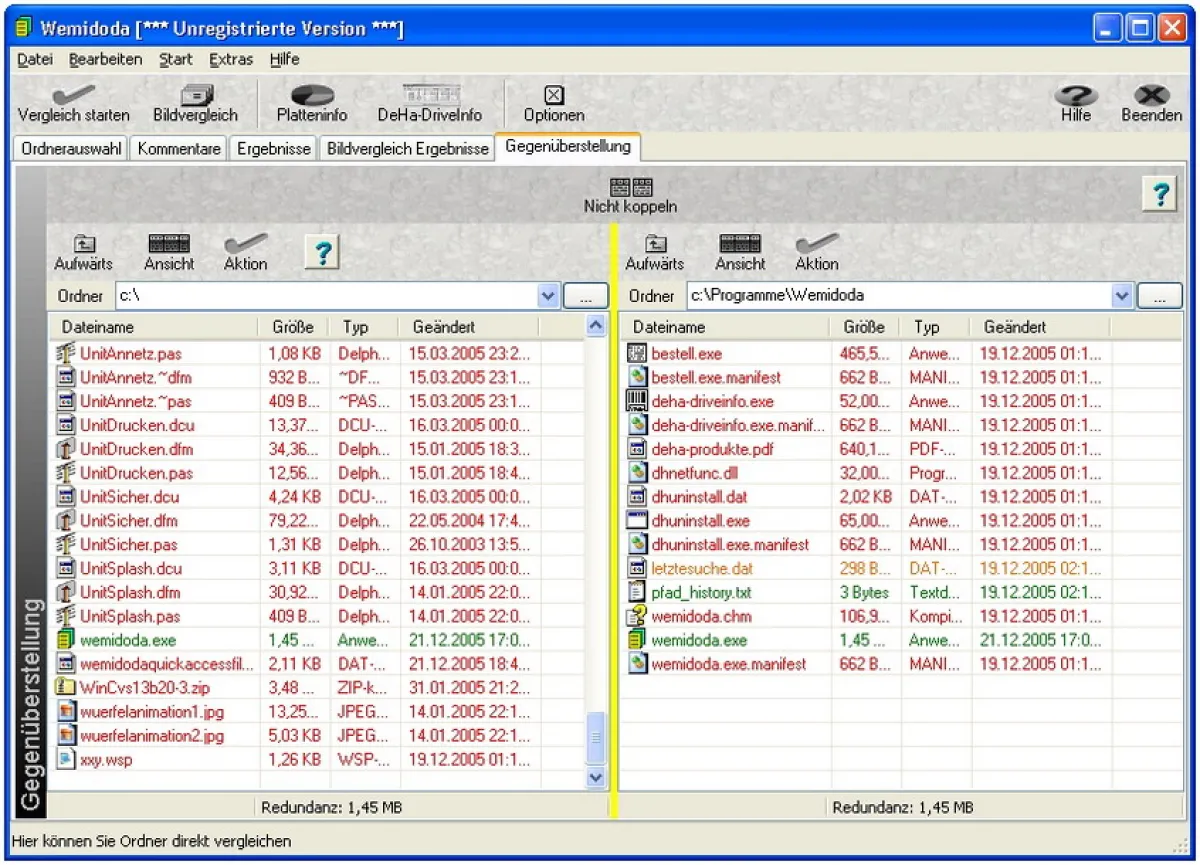The width and height of the screenshot is (1200, 865).
Task: Open the Extras menu
Action: [231, 60]
